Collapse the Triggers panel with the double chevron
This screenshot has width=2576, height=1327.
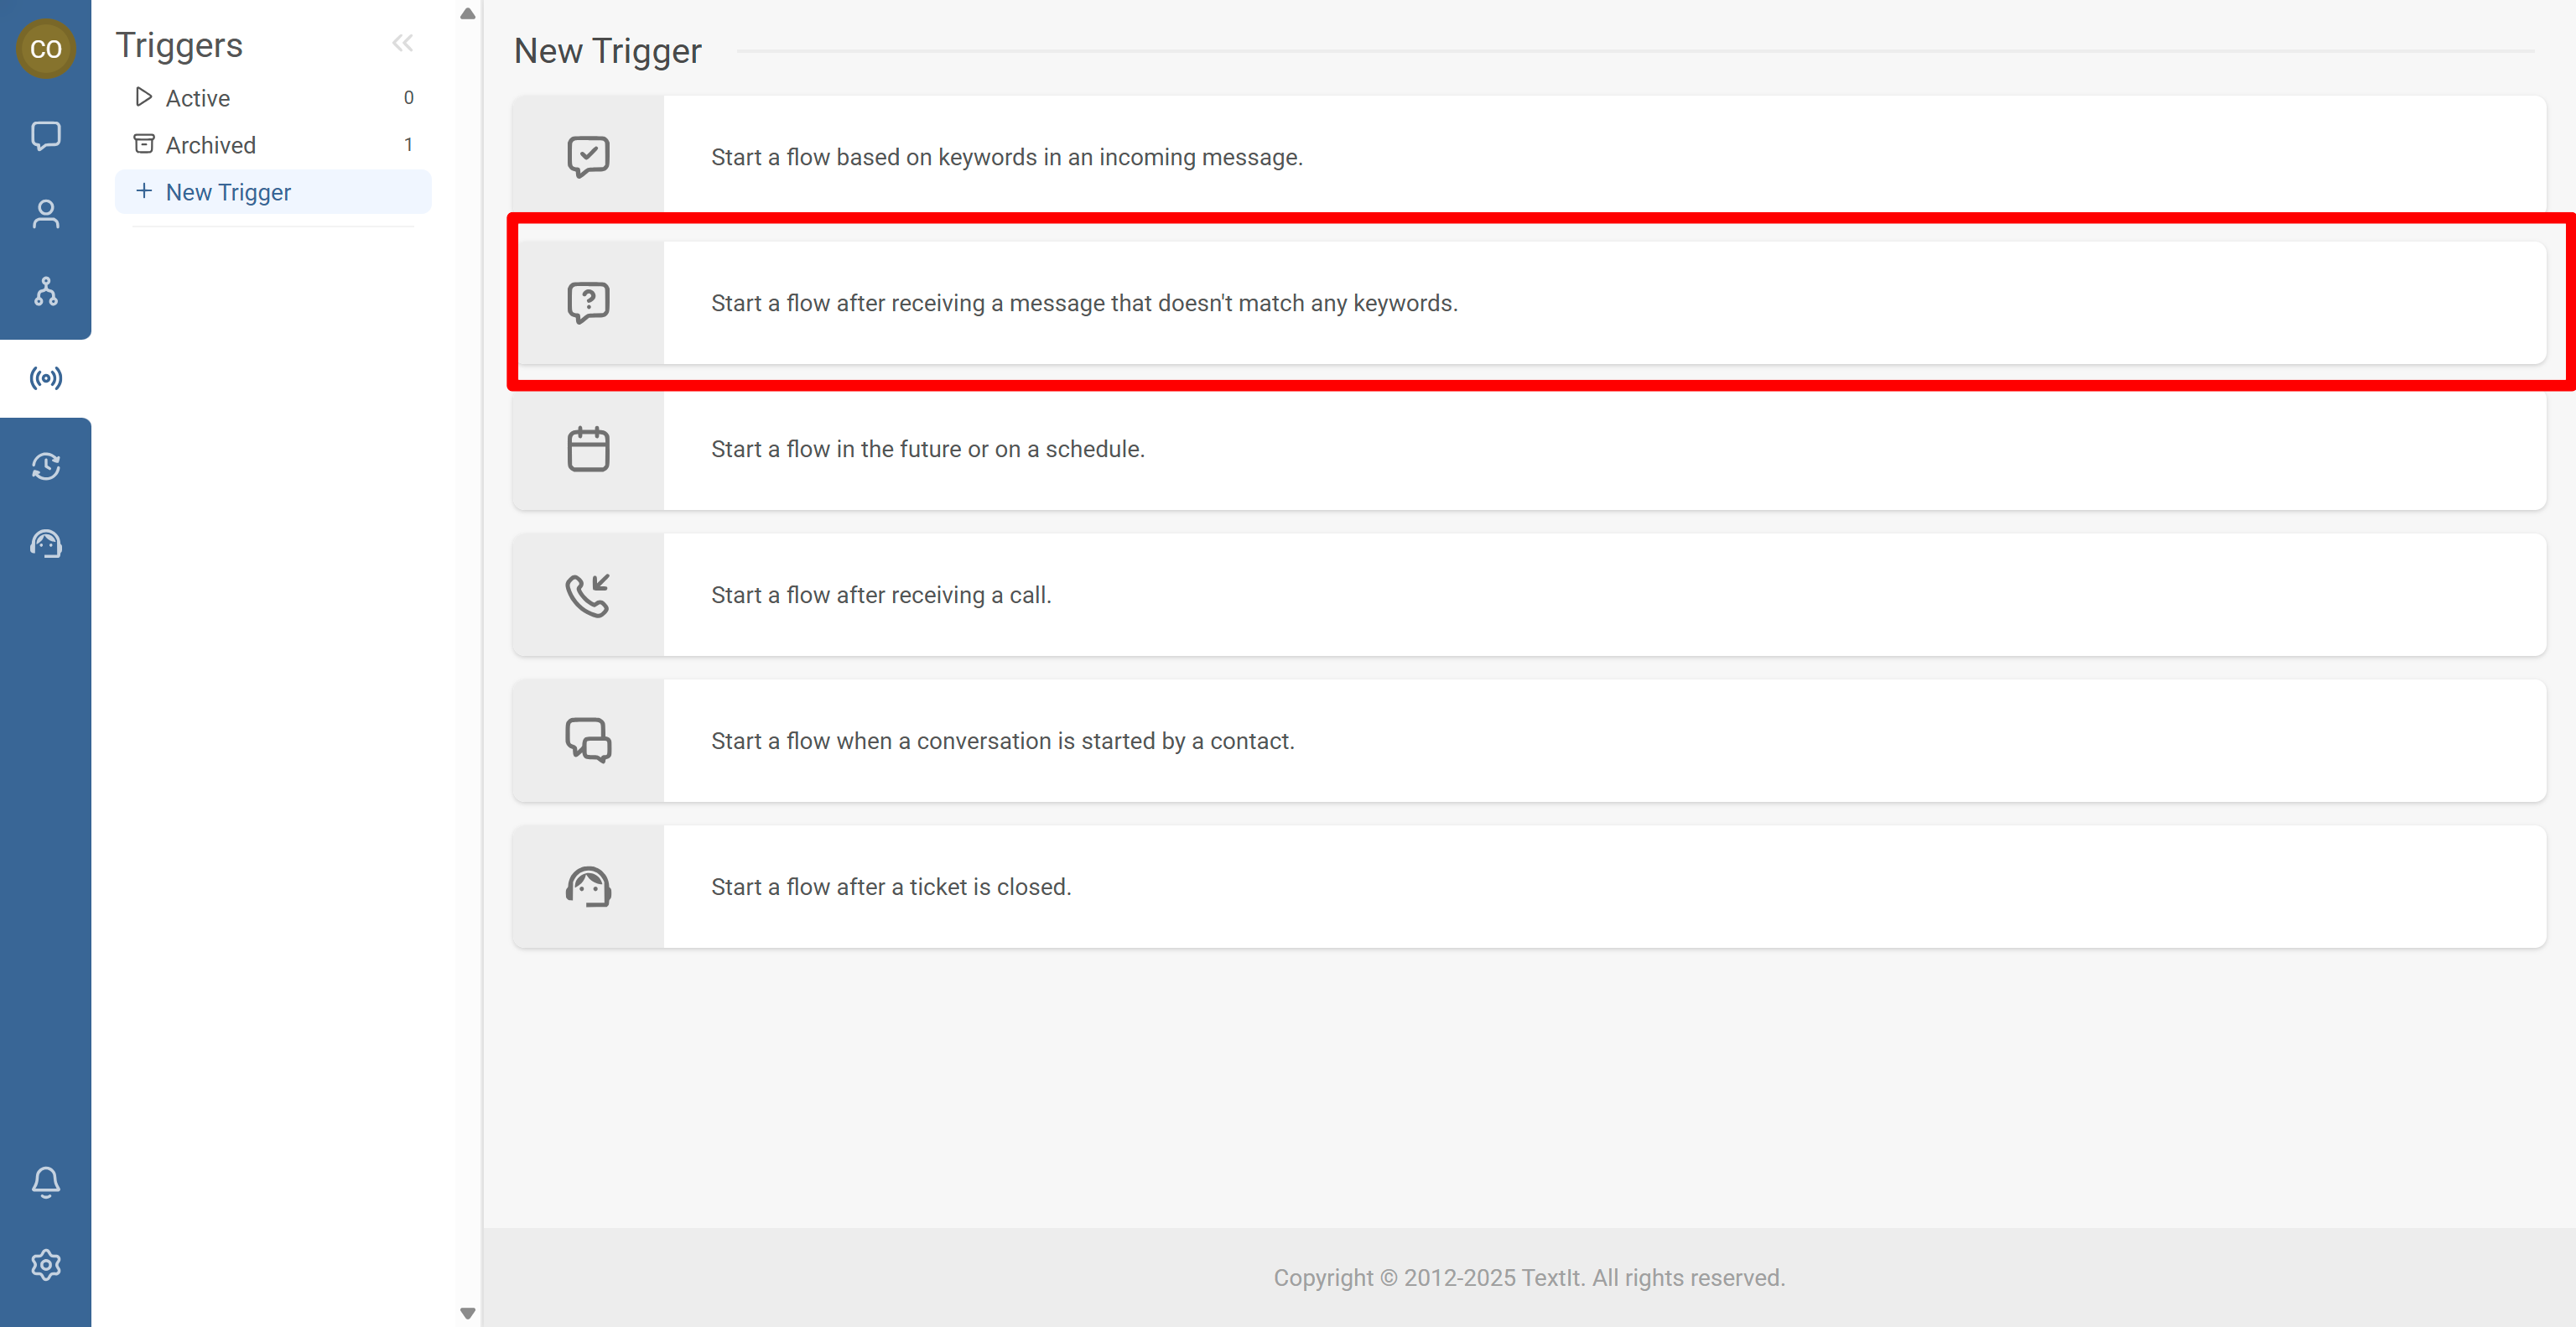(x=404, y=43)
